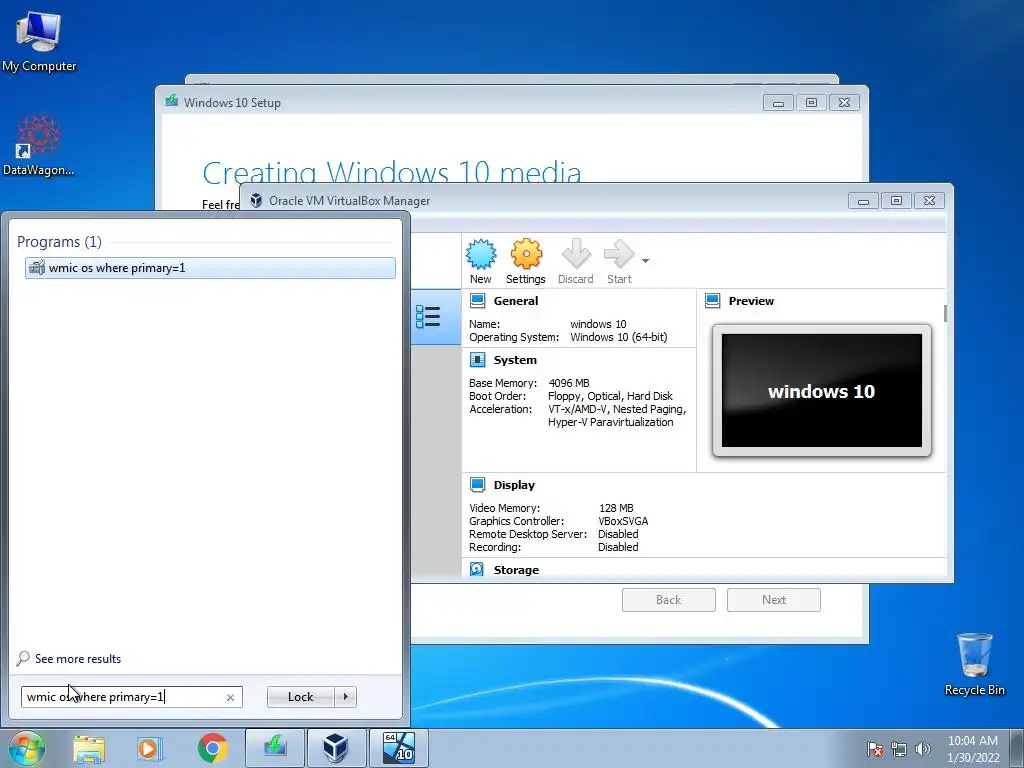
Task: Close the Oracle VM VirtualBox Manager window
Action: coord(929,200)
